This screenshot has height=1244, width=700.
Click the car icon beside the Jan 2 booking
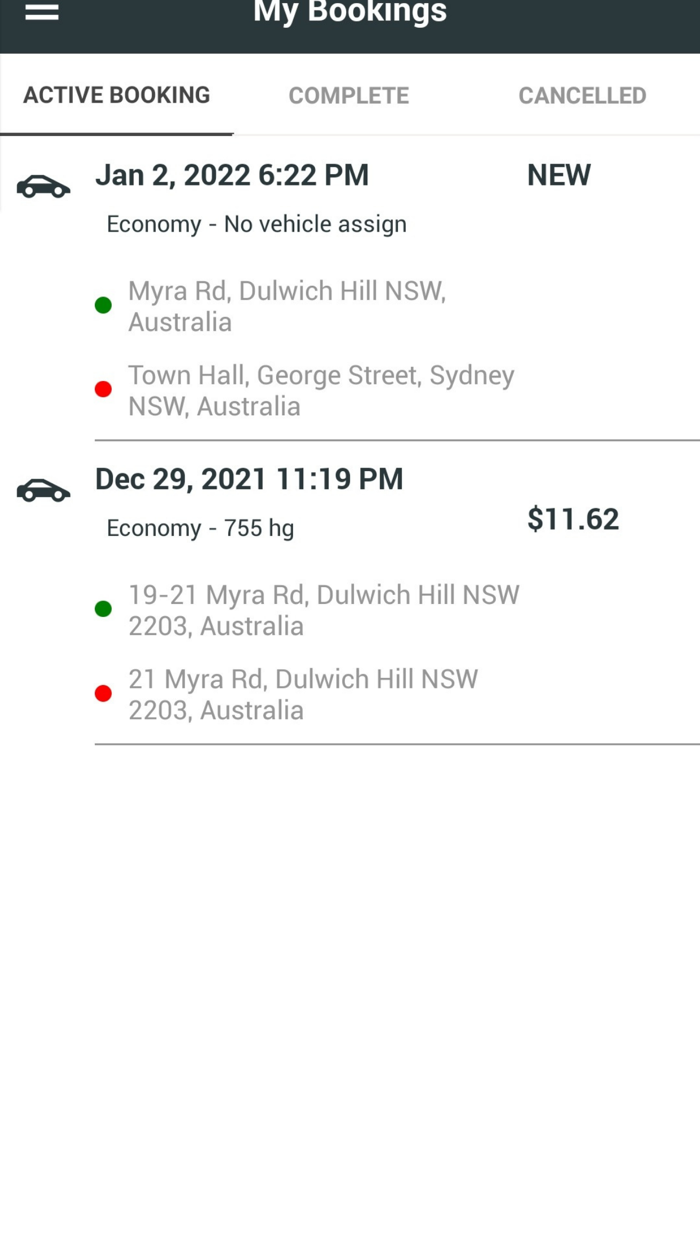43,186
